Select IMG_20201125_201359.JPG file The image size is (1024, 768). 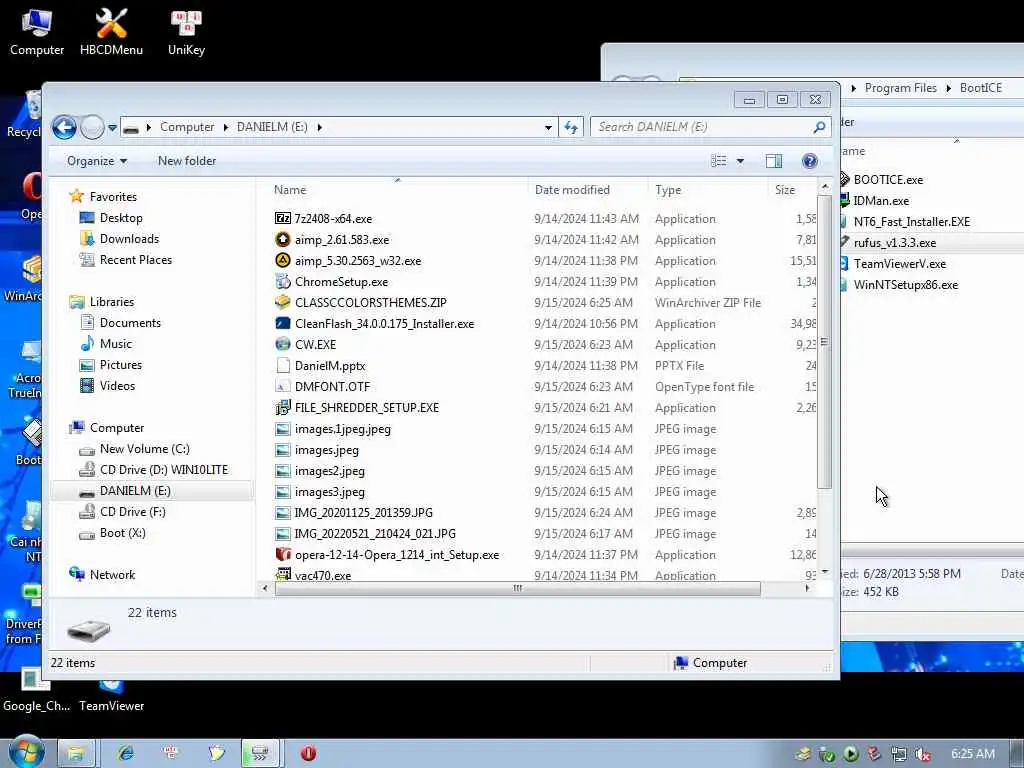click(363, 513)
